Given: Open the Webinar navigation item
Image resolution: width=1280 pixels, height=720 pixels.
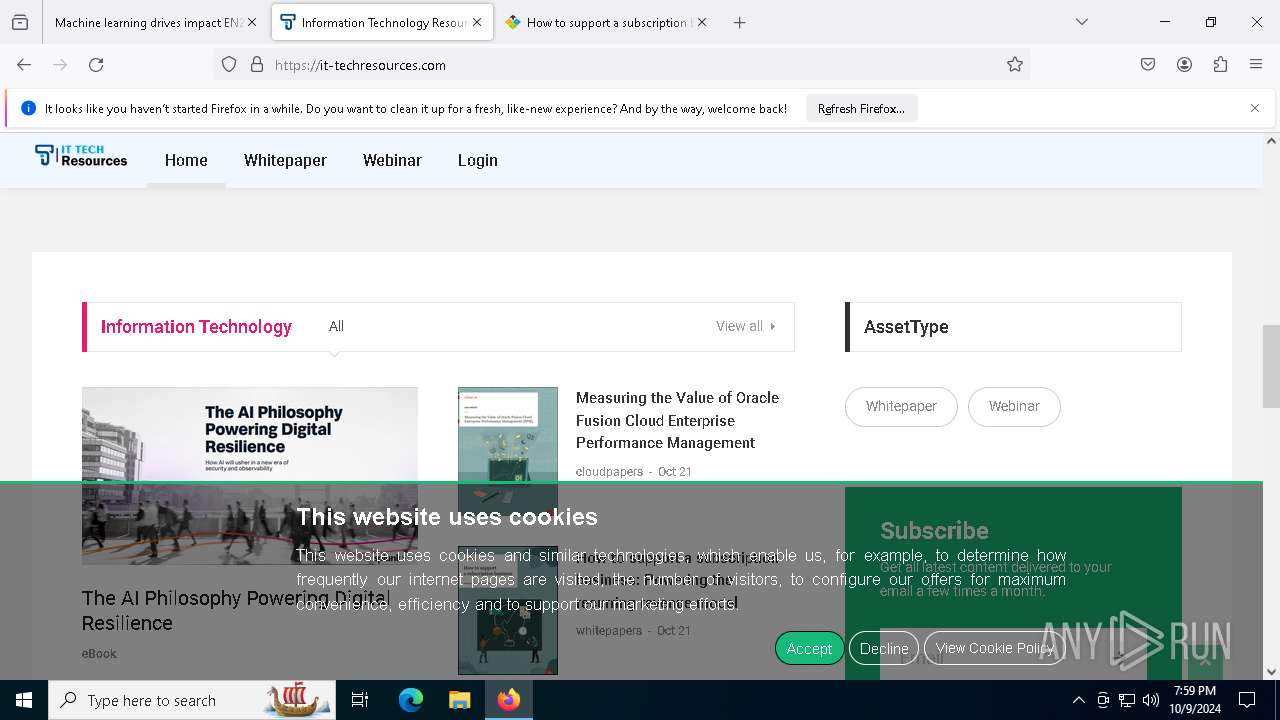Looking at the screenshot, I should (x=392, y=160).
